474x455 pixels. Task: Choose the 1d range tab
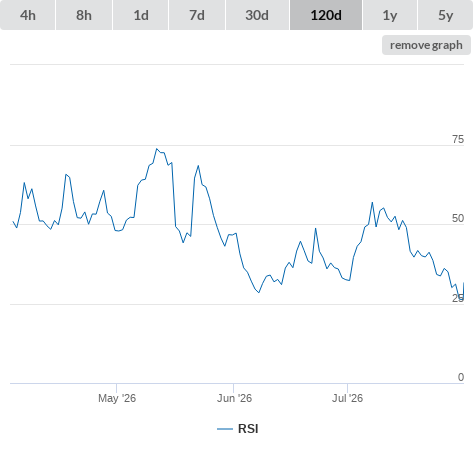pyautogui.click(x=141, y=15)
